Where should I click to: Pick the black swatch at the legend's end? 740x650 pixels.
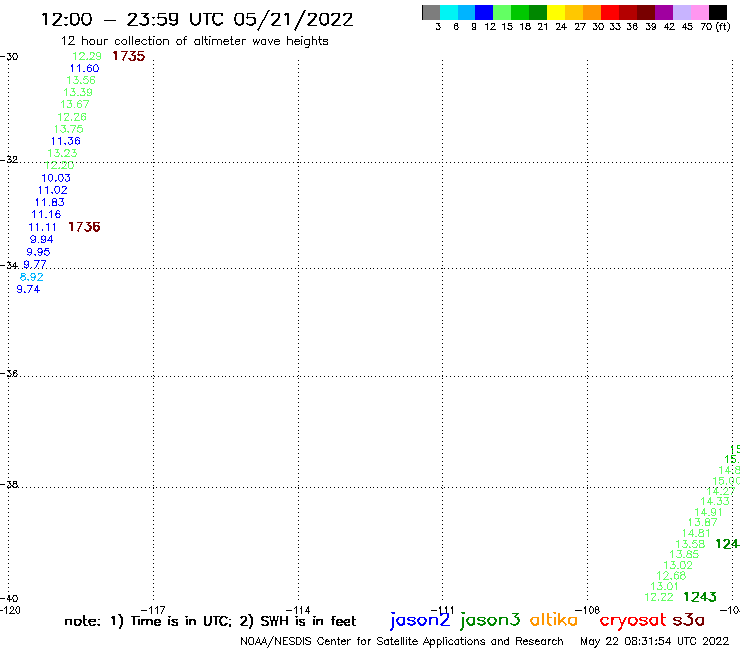coord(717,12)
